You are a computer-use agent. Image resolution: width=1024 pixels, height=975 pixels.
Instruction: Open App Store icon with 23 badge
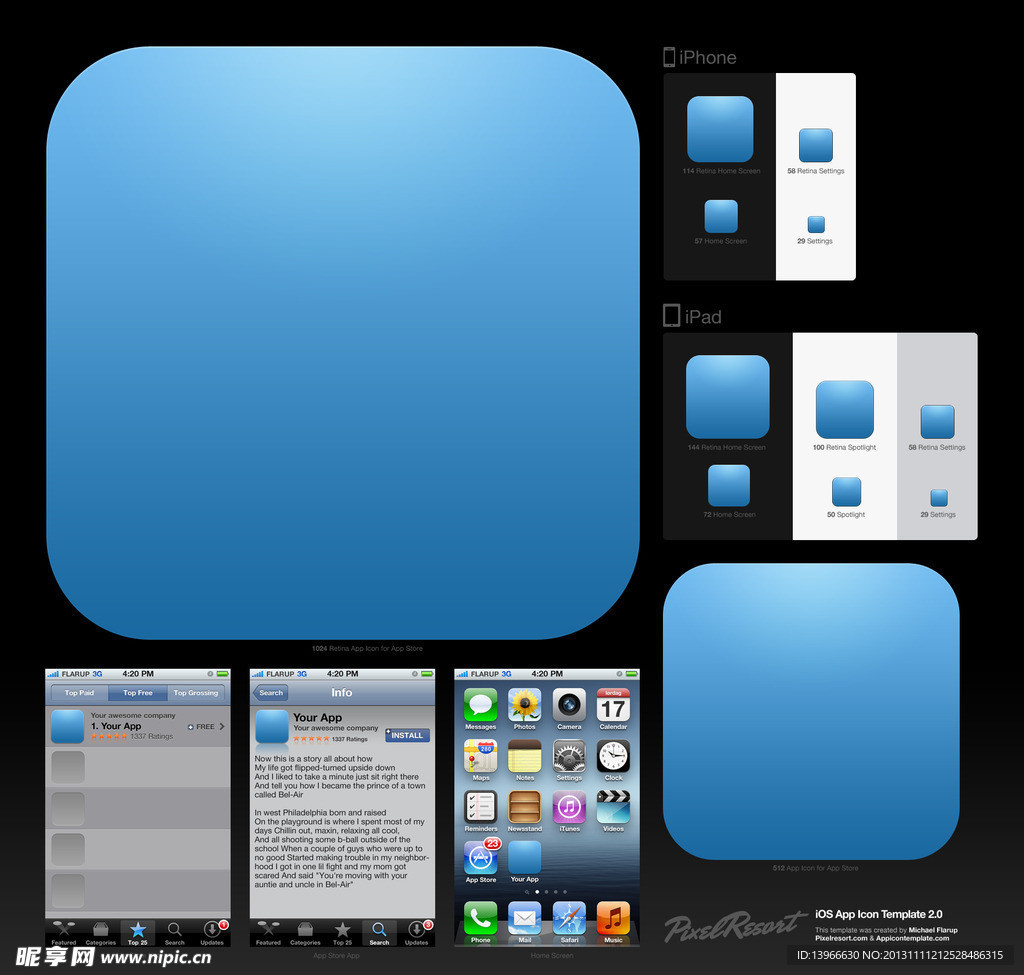click(480, 858)
